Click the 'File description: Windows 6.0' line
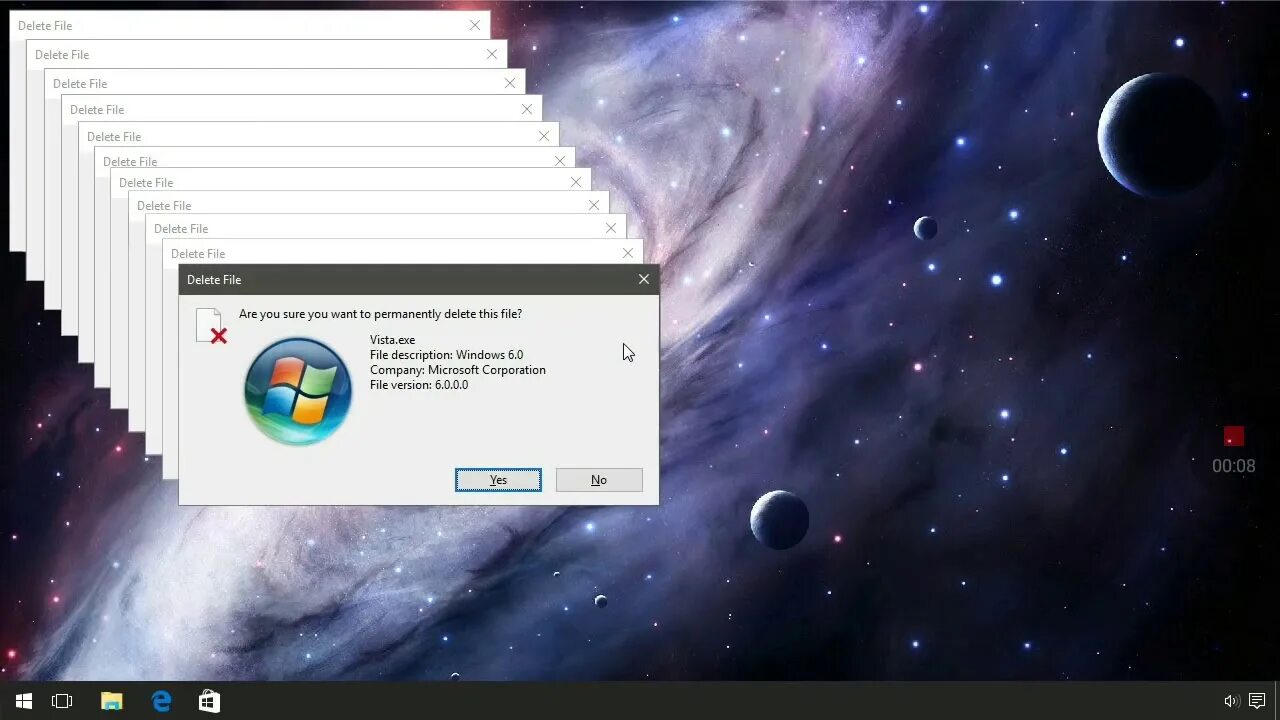Screen dimensions: 1280x720 pos(446,355)
